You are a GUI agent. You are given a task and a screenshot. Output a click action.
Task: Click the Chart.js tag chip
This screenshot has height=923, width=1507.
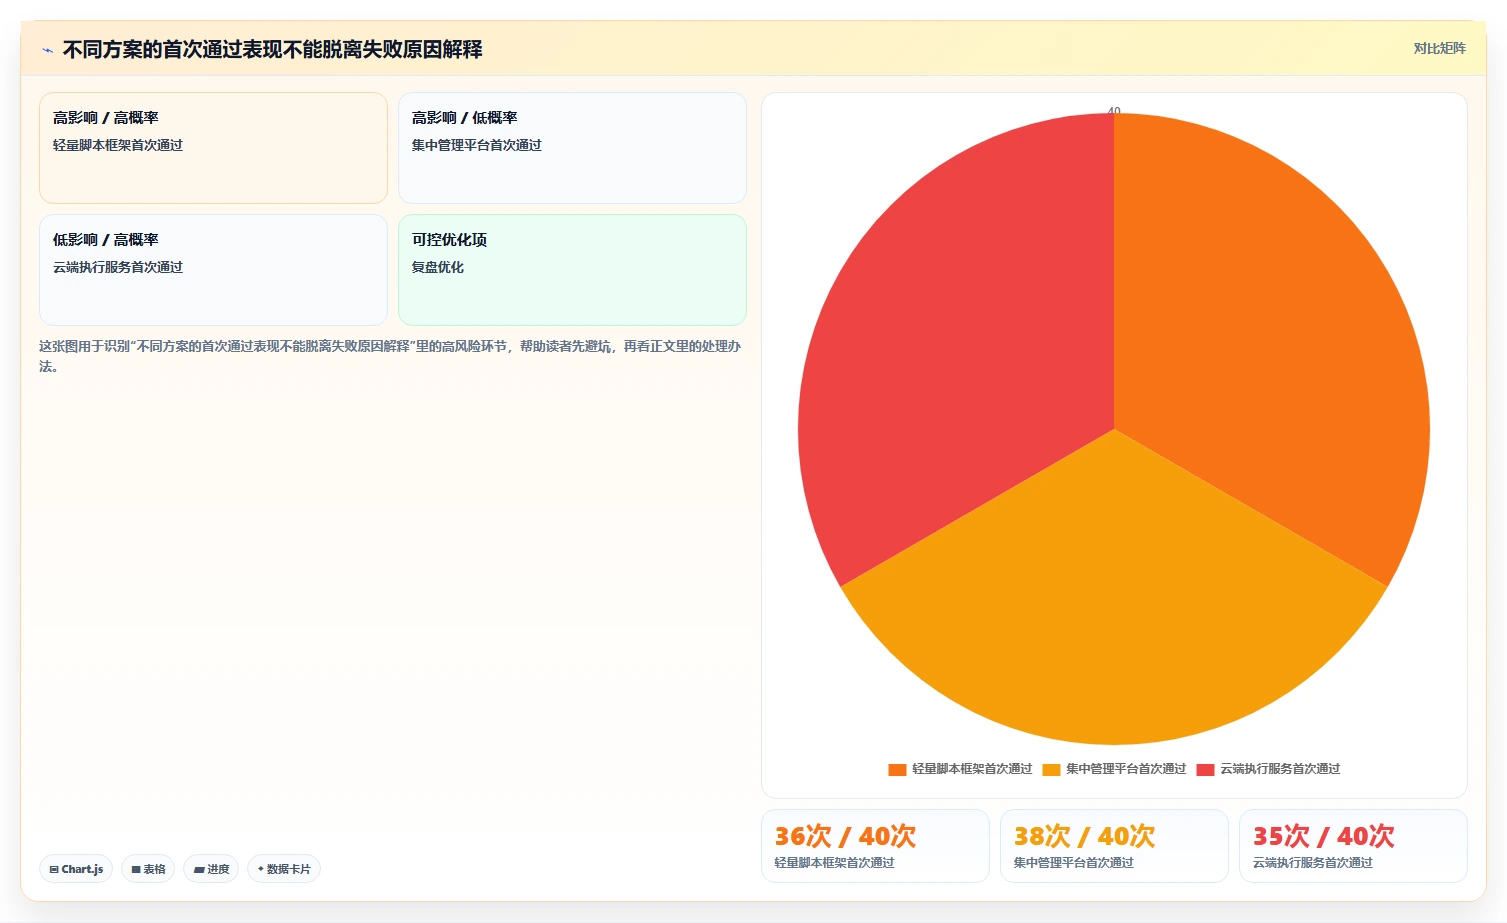76,869
